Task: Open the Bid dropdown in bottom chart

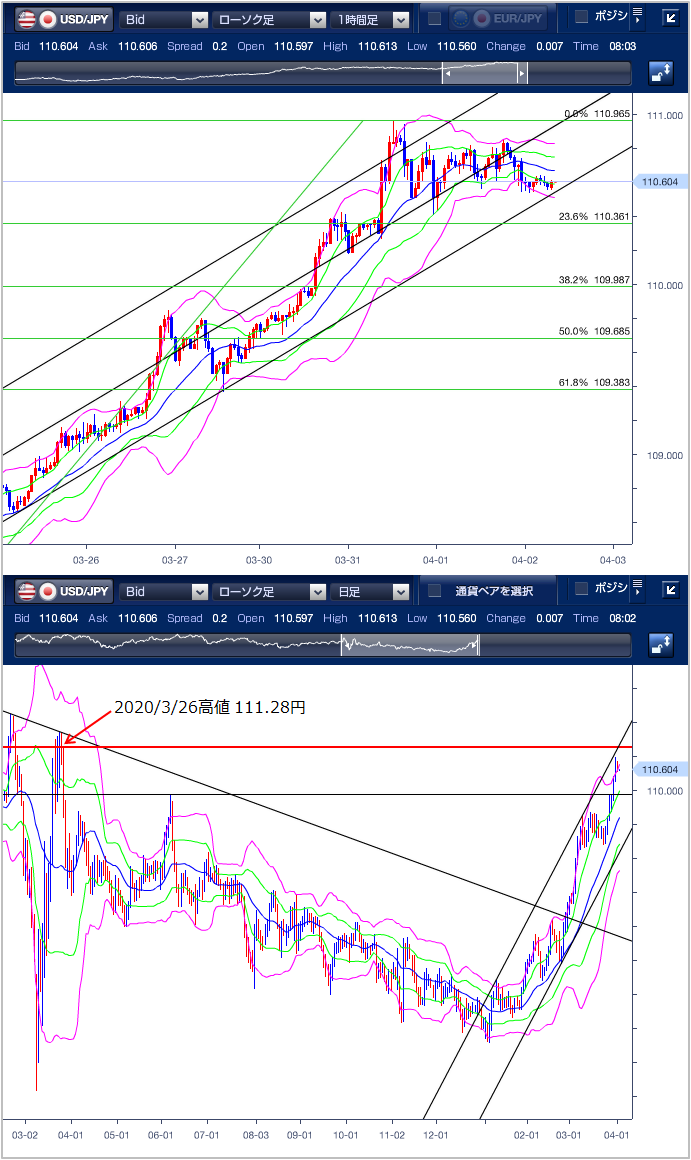Action: click(x=164, y=591)
